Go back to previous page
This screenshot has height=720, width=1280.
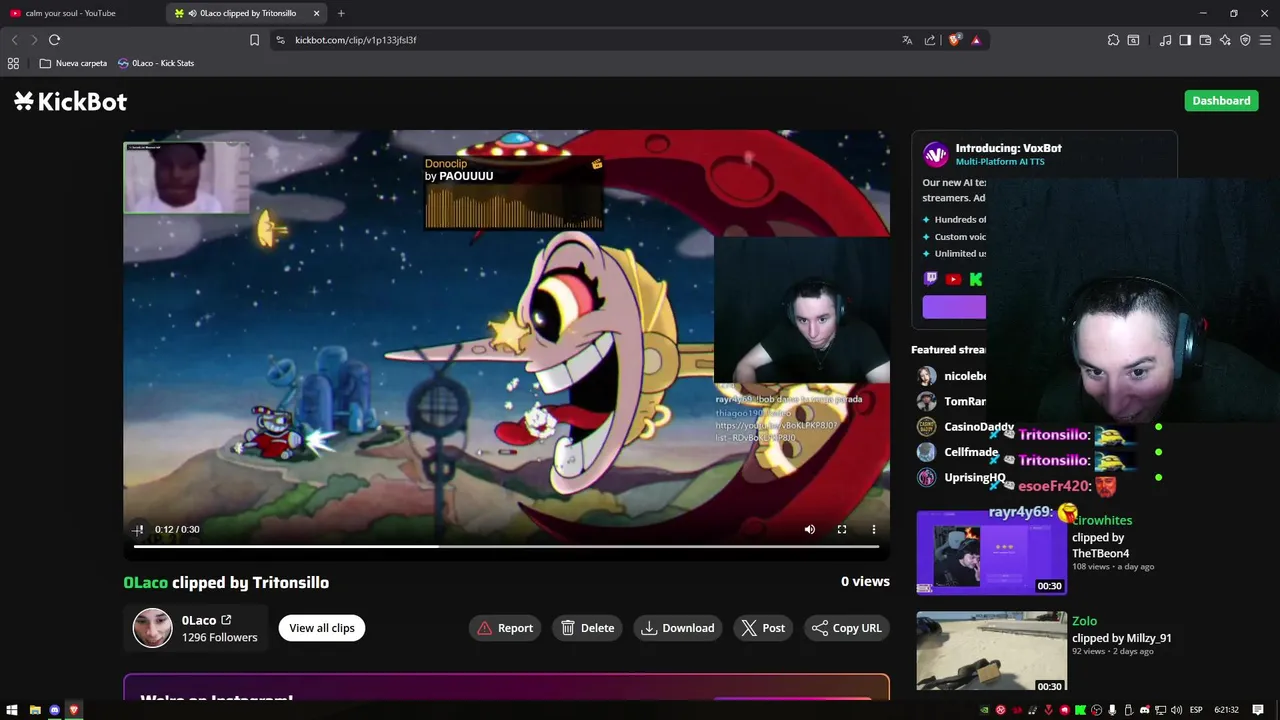click(x=14, y=40)
